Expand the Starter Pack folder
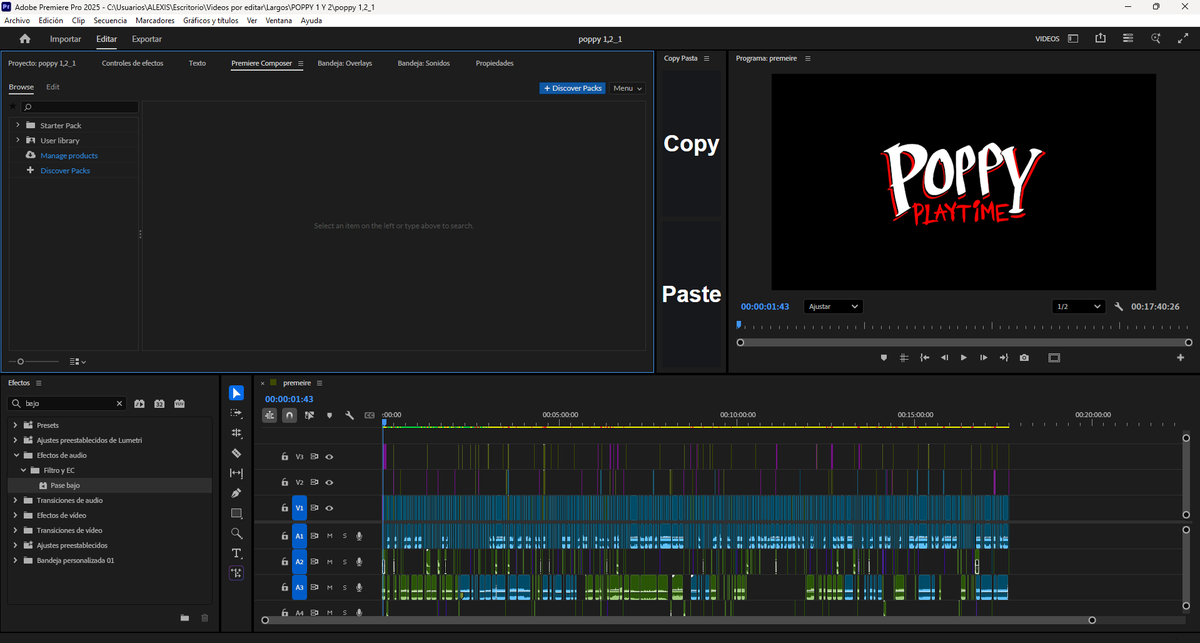The image size is (1200, 643). click(x=17, y=125)
